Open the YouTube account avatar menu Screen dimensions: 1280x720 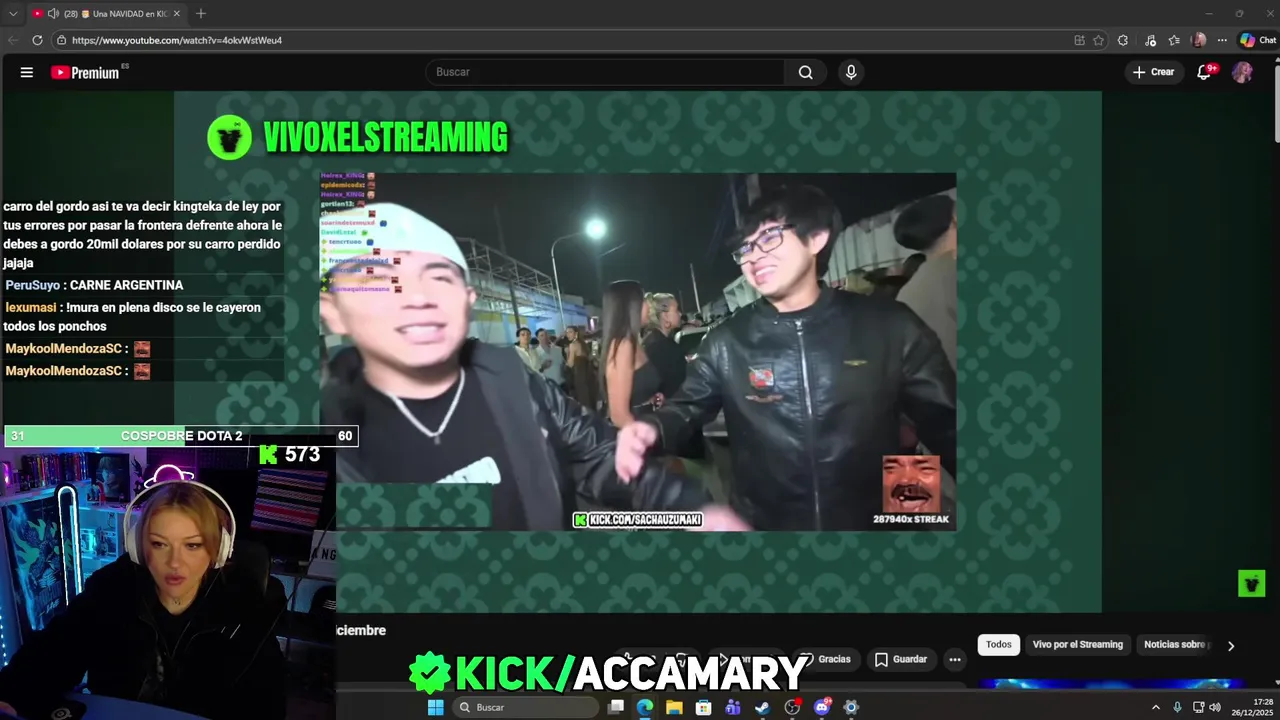click(x=1242, y=72)
